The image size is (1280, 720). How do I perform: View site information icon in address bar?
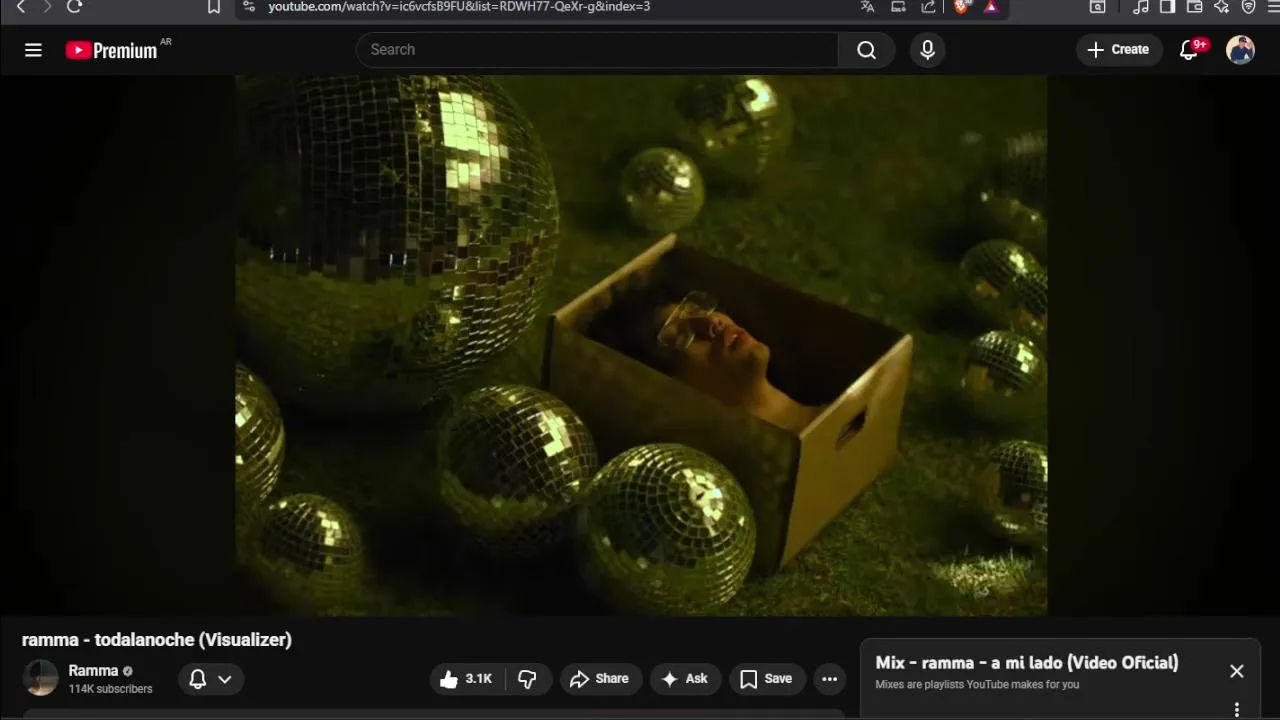coord(248,7)
